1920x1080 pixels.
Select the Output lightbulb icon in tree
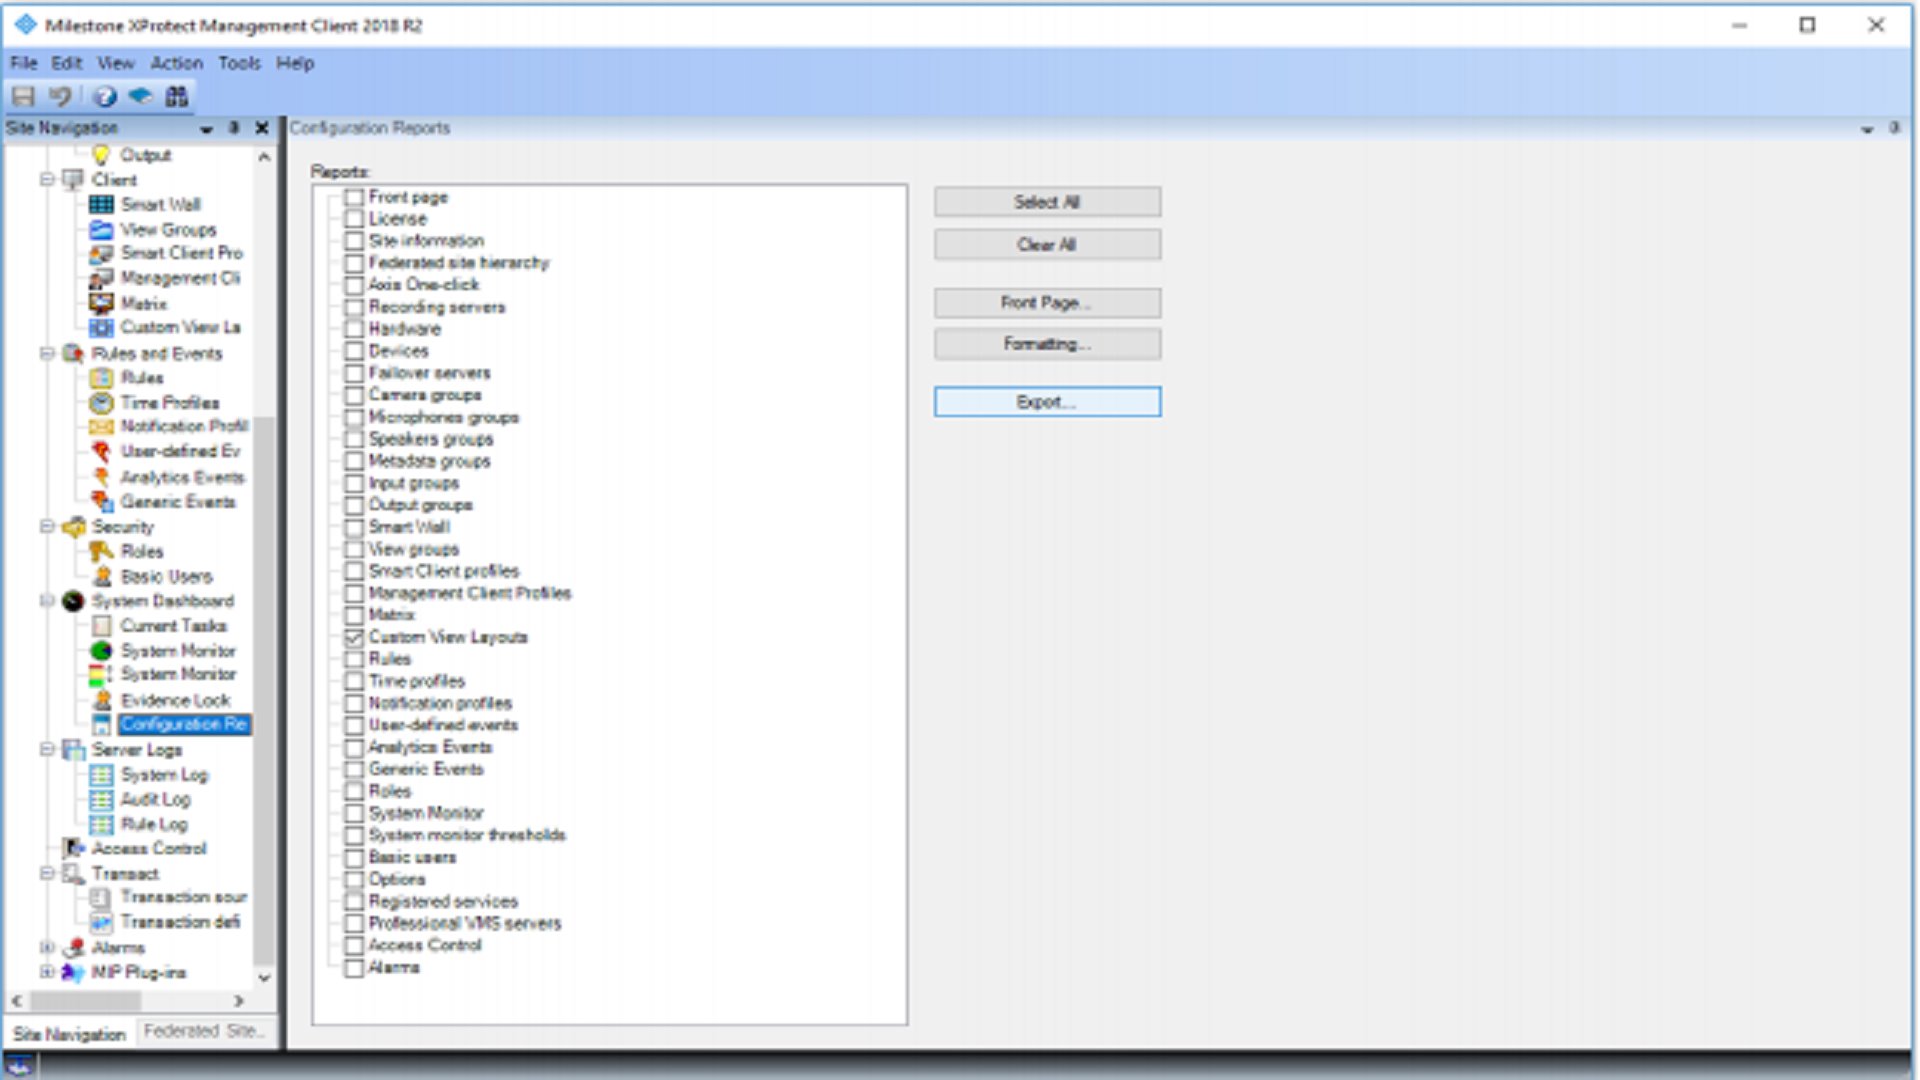[101, 155]
